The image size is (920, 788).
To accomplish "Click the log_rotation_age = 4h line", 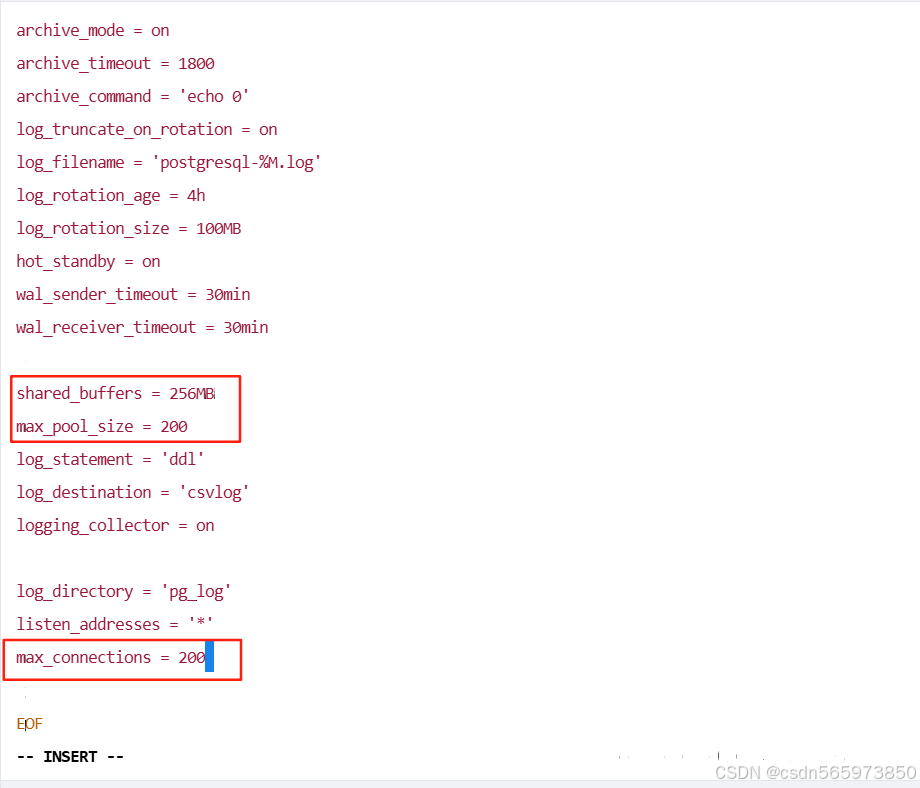I will (x=110, y=195).
